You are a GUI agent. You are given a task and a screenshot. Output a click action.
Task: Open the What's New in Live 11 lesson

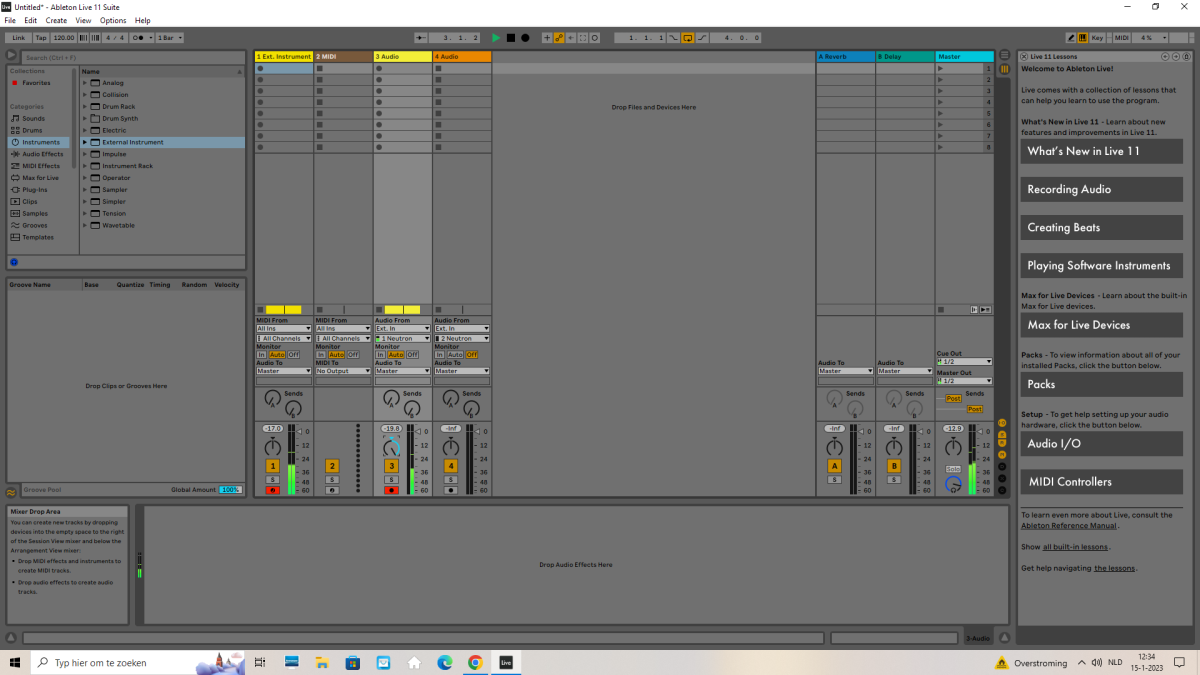click(1101, 151)
